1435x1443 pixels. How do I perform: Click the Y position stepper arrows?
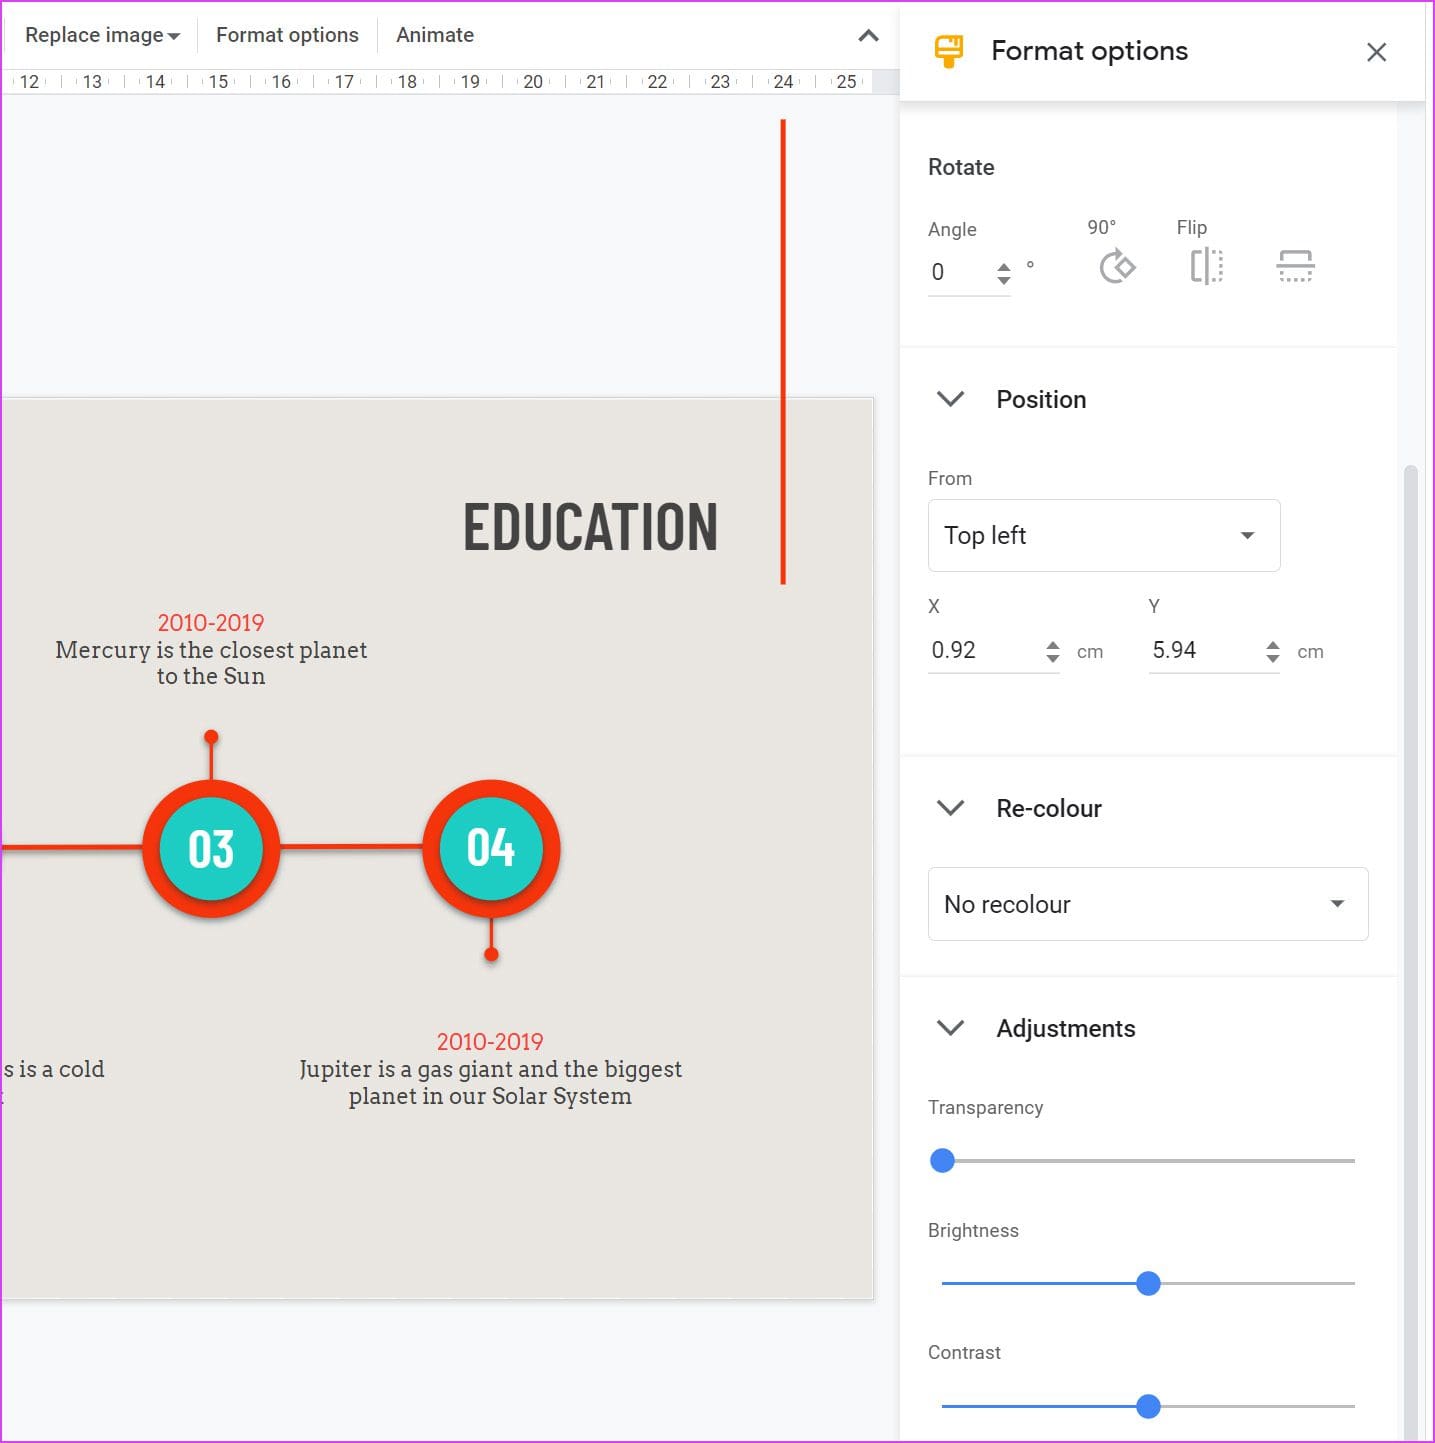point(1272,652)
